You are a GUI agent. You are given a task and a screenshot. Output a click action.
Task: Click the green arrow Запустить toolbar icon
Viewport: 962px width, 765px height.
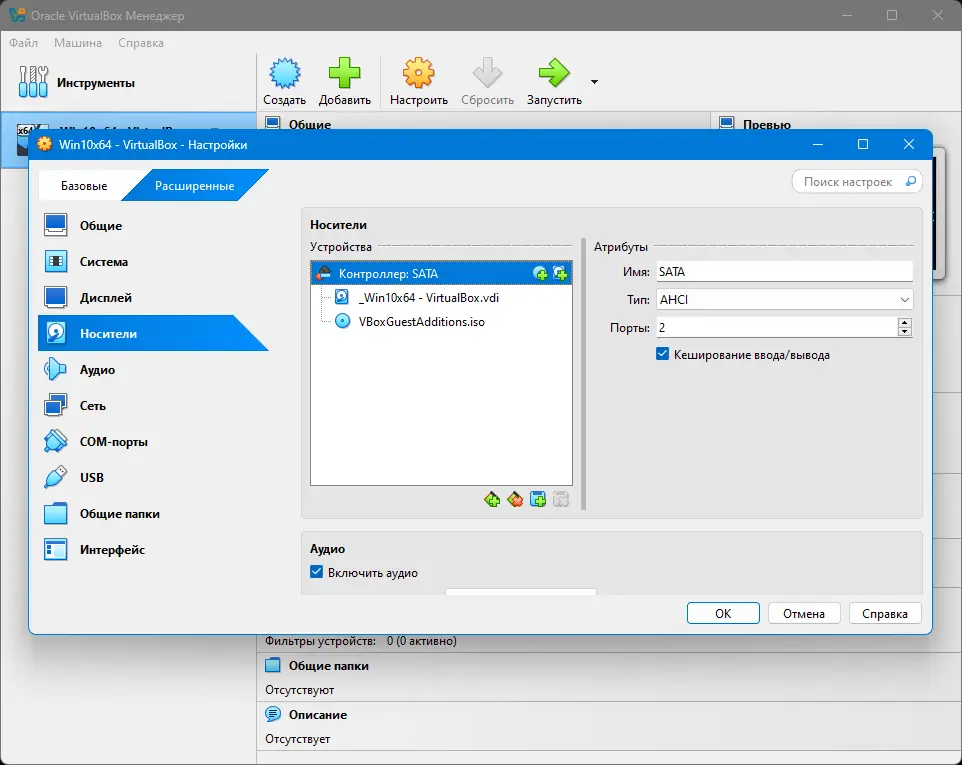[554, 73]
